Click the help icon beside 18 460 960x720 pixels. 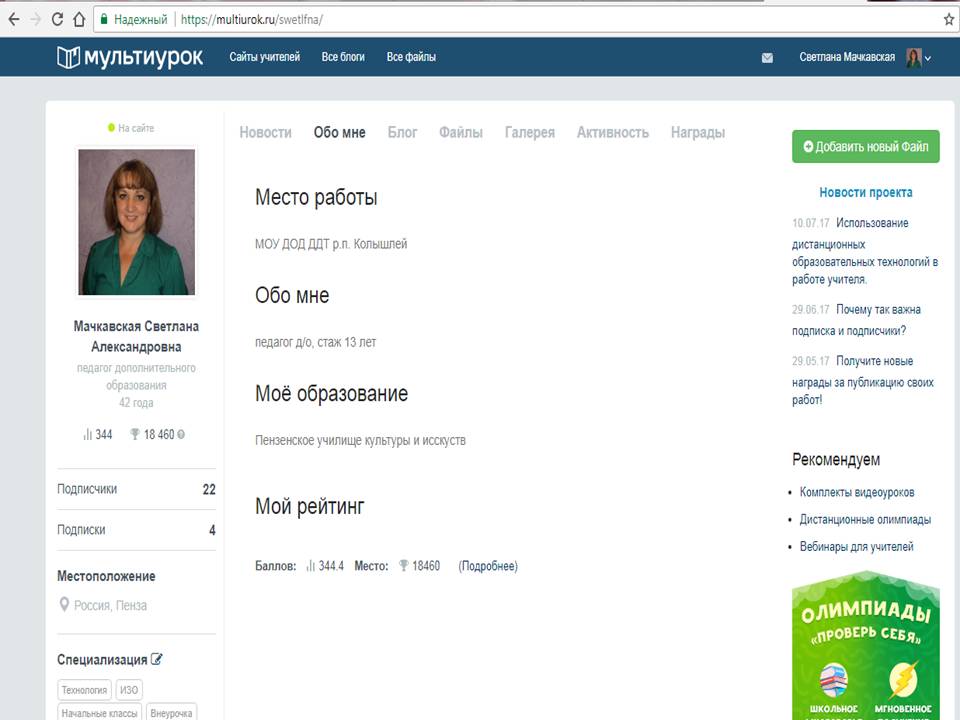[181, 435]
